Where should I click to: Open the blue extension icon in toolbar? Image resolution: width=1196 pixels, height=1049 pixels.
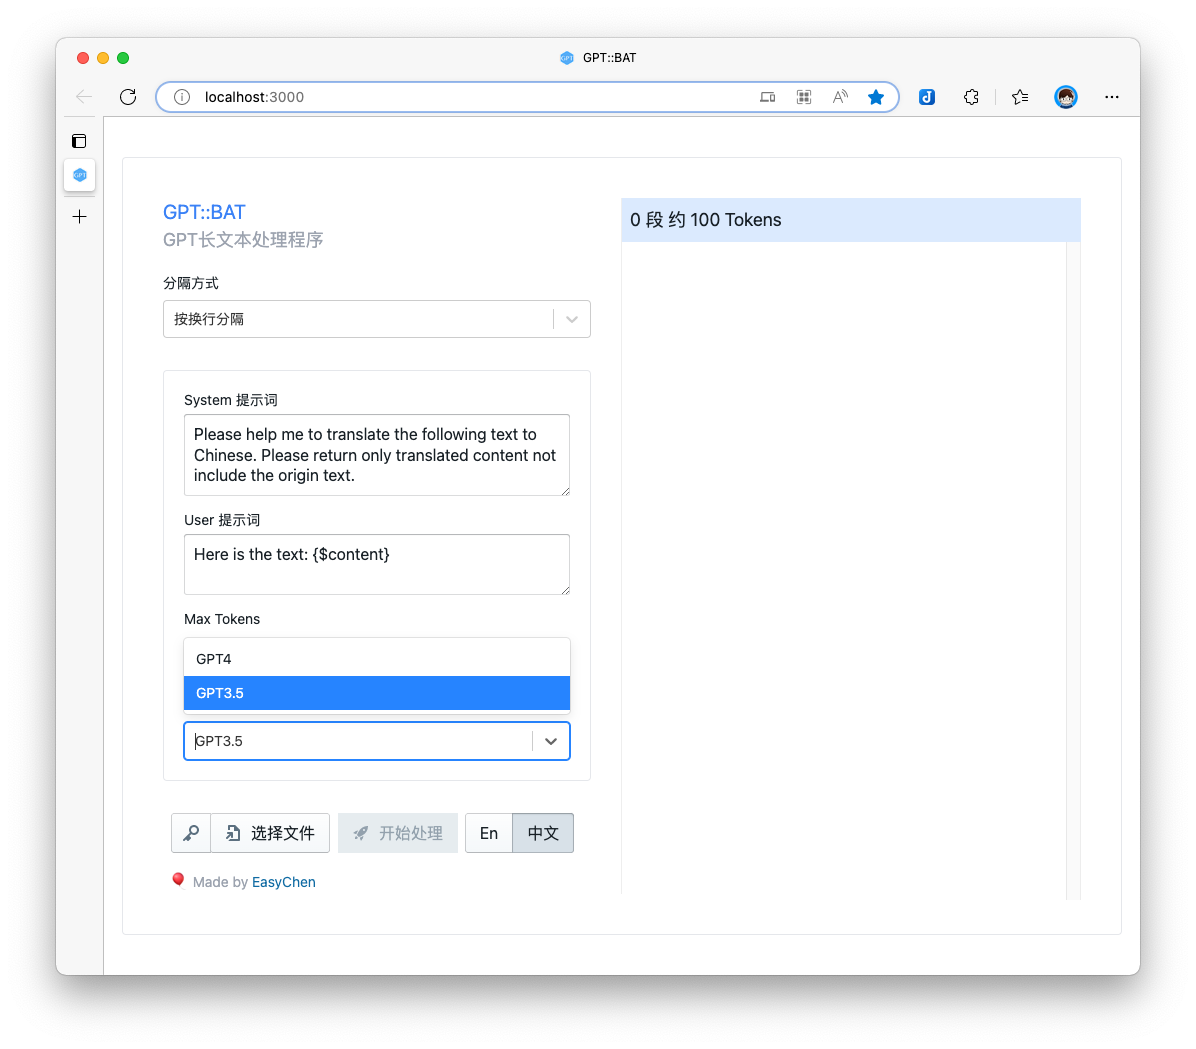point(927,97)
